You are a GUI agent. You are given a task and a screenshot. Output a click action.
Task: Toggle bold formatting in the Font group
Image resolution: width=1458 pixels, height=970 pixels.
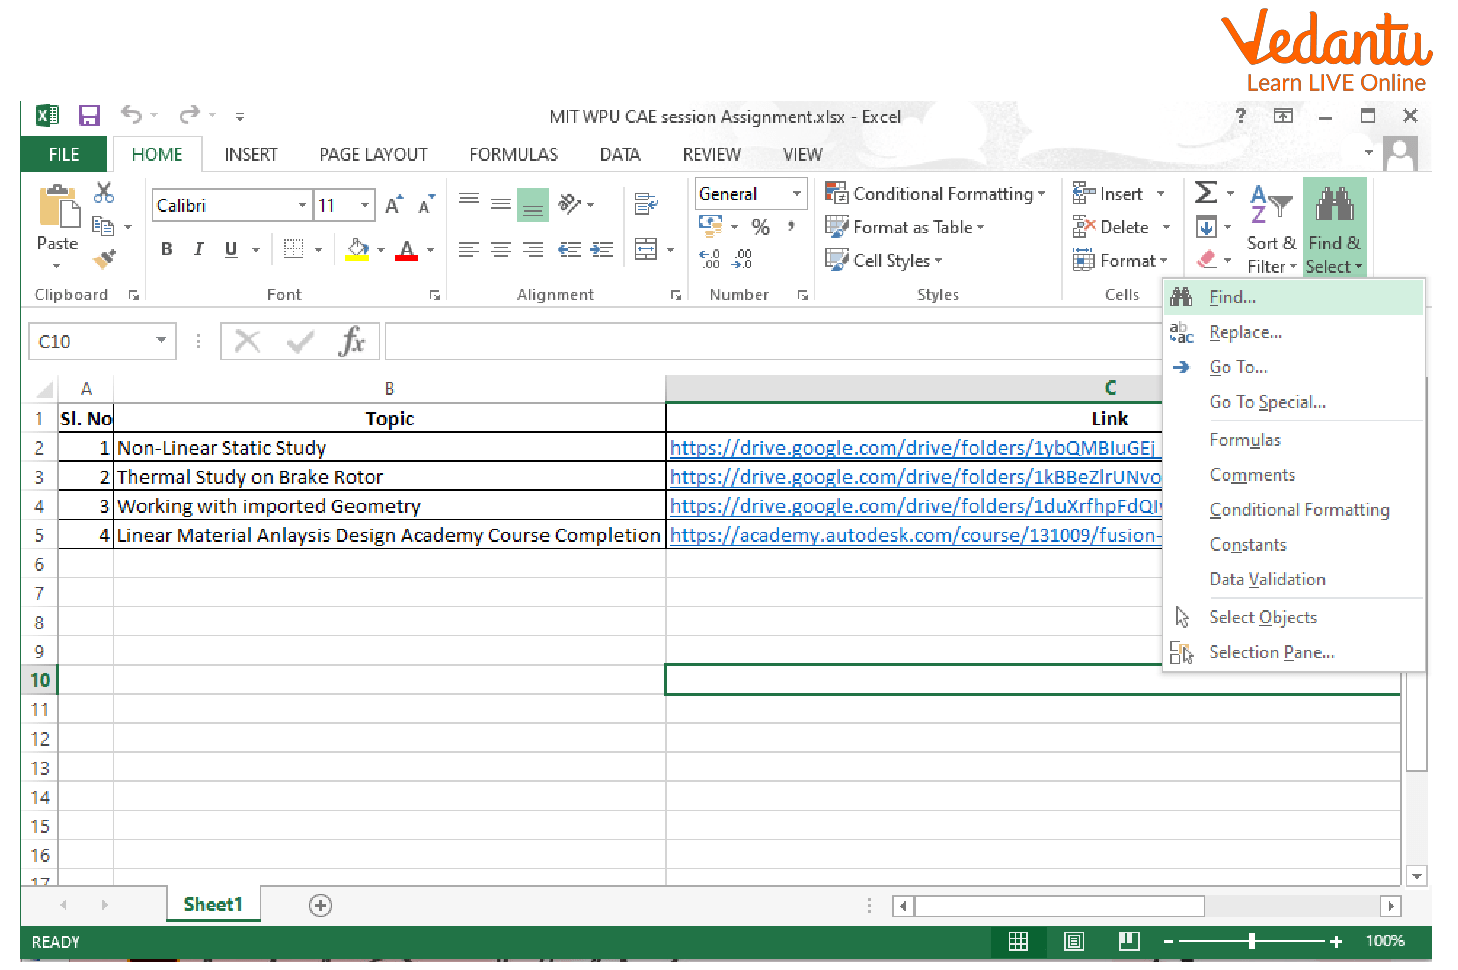[x=166, y=248]
